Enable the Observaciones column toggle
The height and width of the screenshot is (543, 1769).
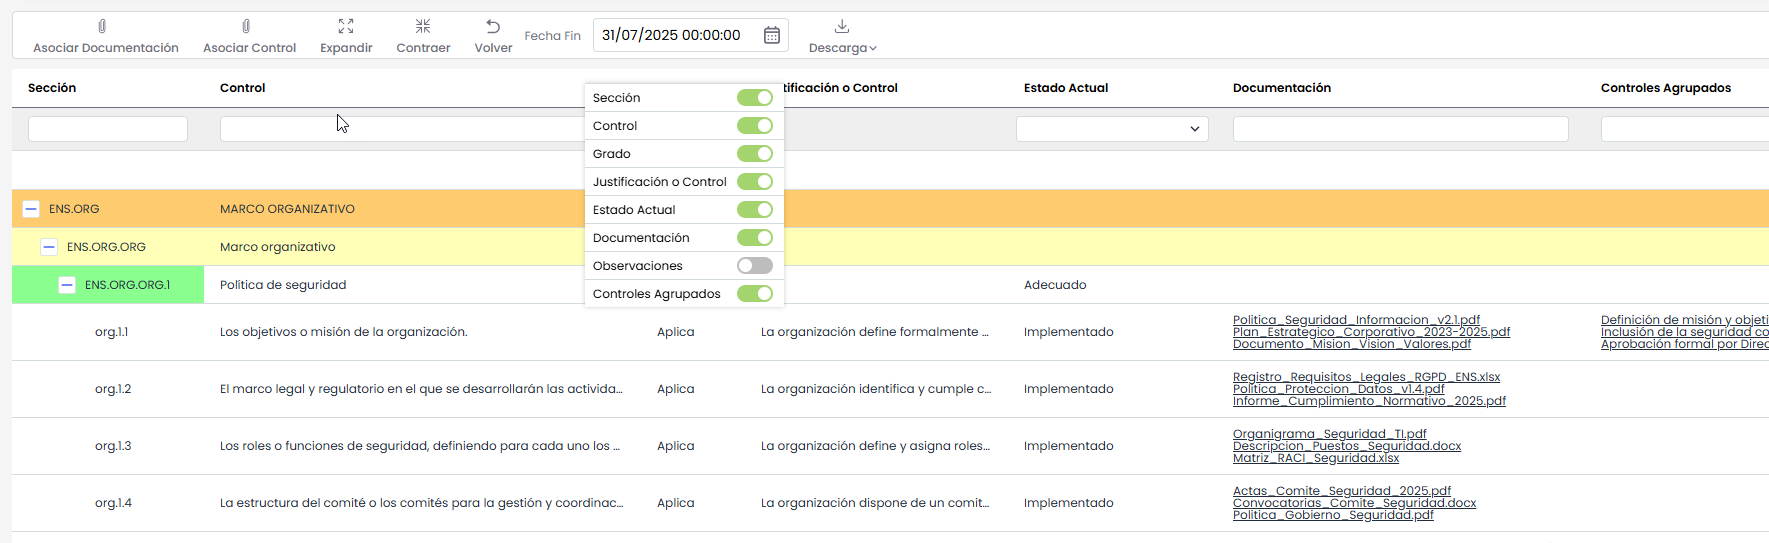[x=755, y=266]
